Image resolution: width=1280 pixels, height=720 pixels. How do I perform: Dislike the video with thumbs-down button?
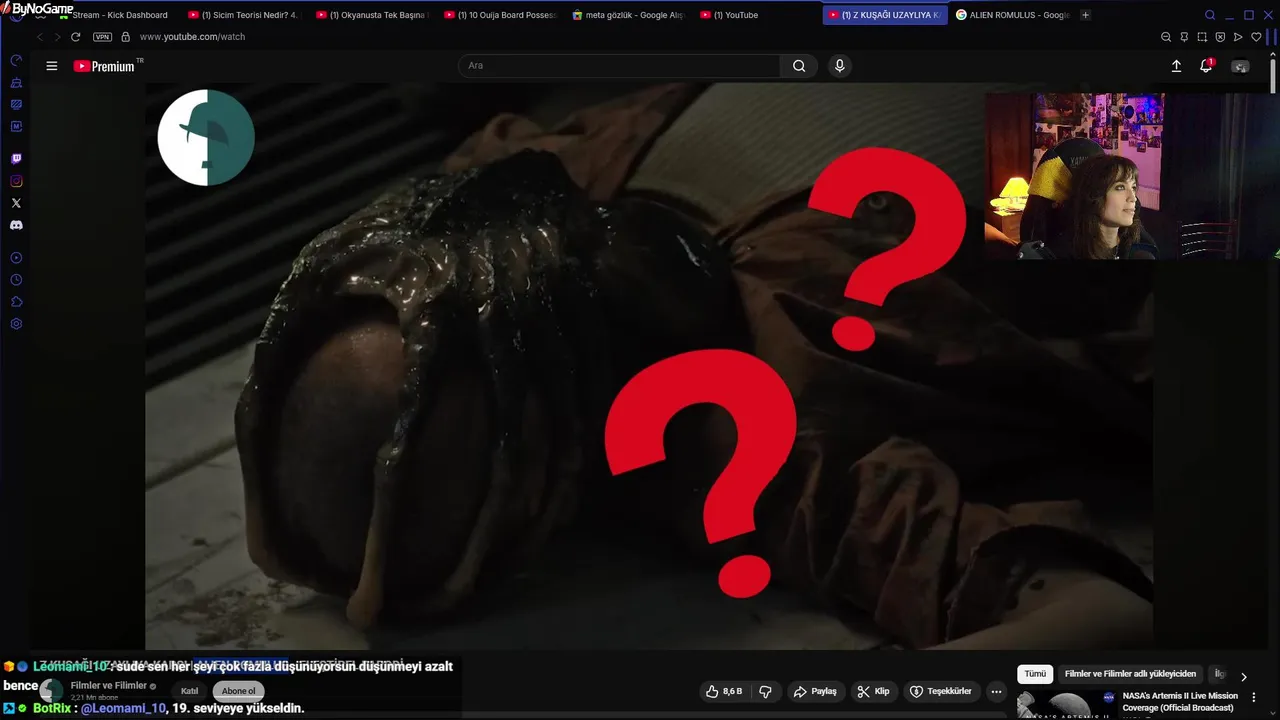click(765, 691)
